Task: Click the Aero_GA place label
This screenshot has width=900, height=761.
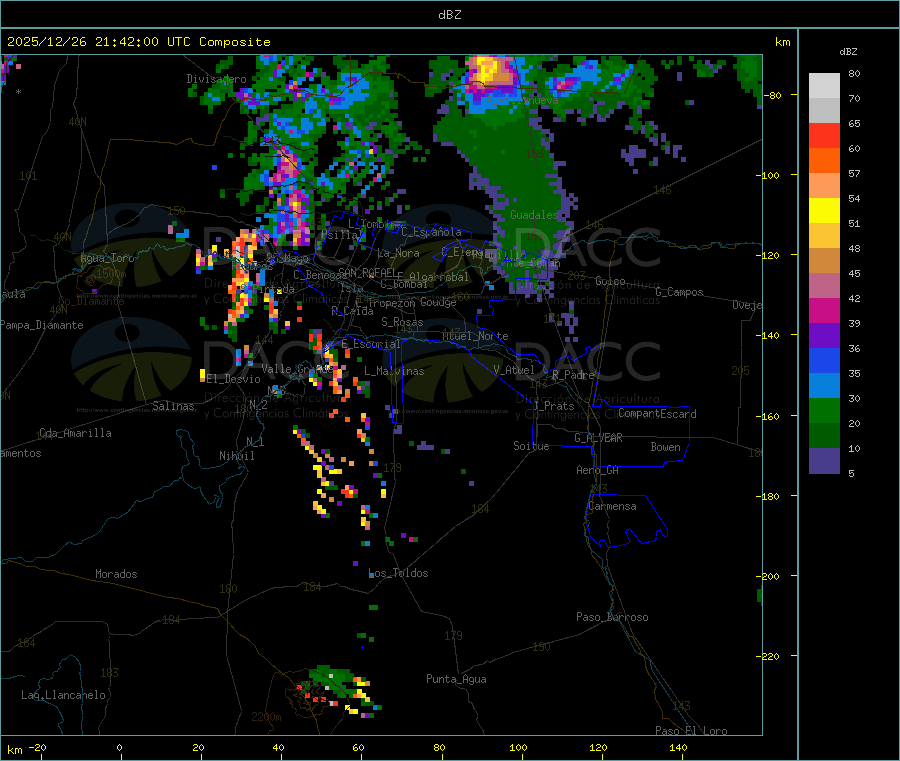Action: point(598,470)
